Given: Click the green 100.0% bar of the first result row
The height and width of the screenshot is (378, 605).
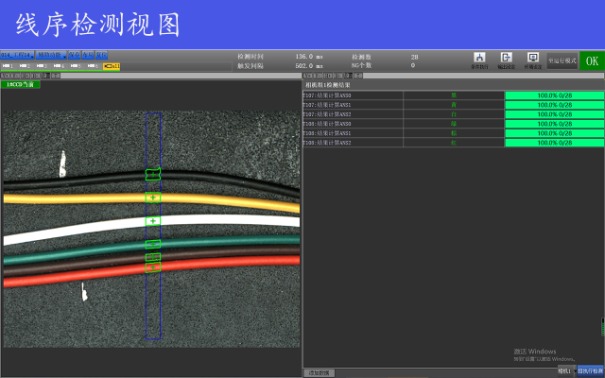Looking at the screenshot, I should click(x=554, y=95).
